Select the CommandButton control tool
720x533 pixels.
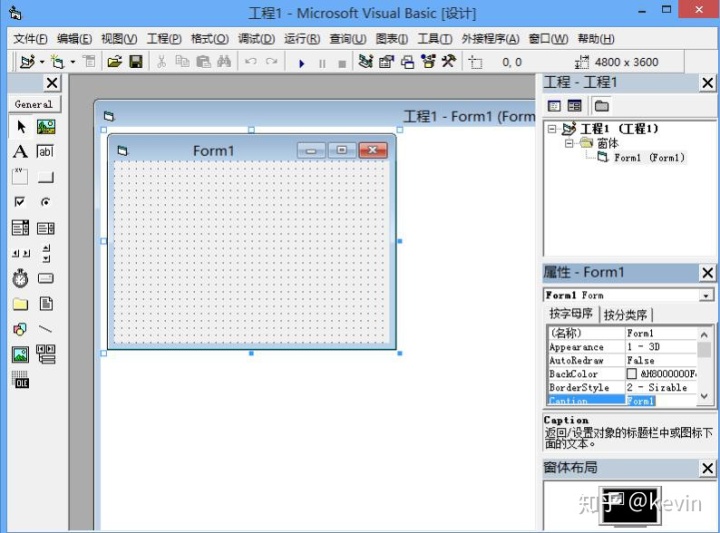[x=45, y=177]
